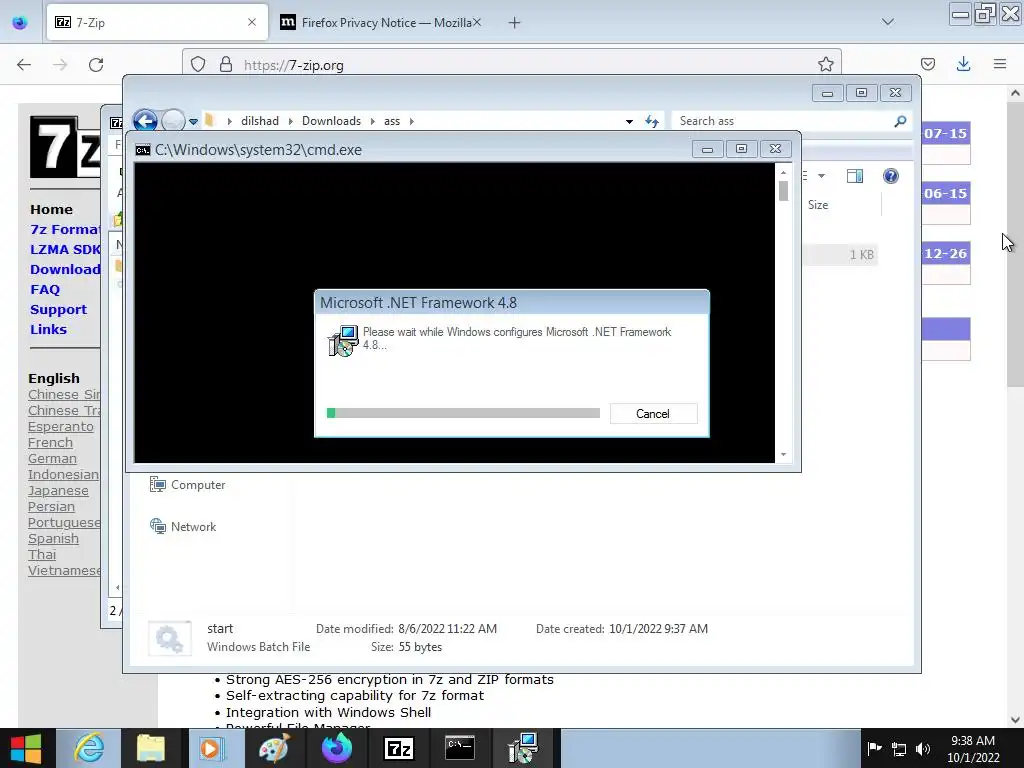Open the tracking protection shield icon

click(198, 65)
